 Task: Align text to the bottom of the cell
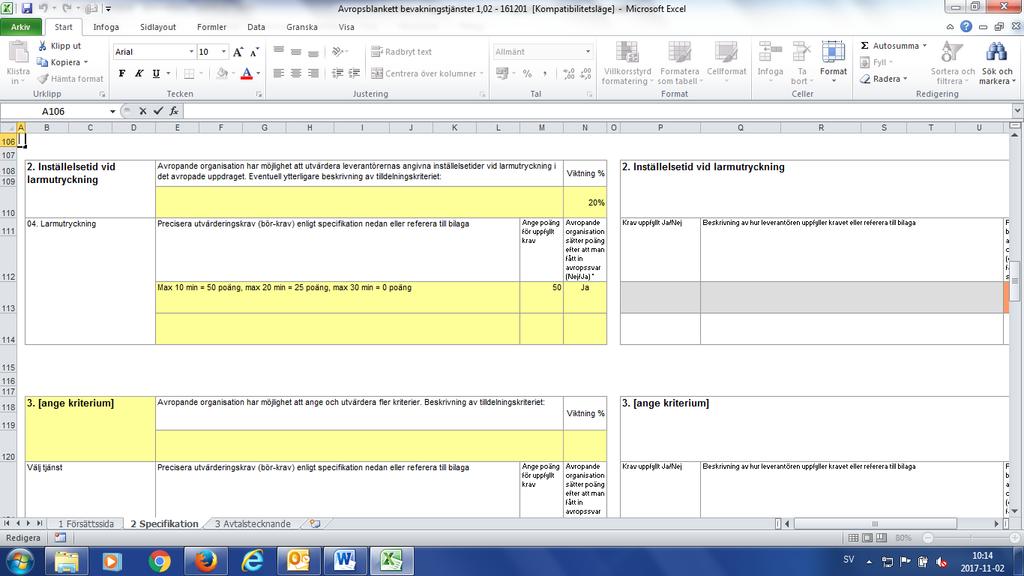click(x=313, y=51)
